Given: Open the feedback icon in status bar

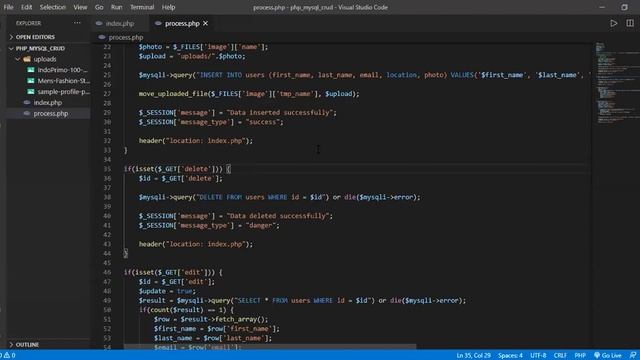Looking at the screenshot, I should [x=633, y=356].
